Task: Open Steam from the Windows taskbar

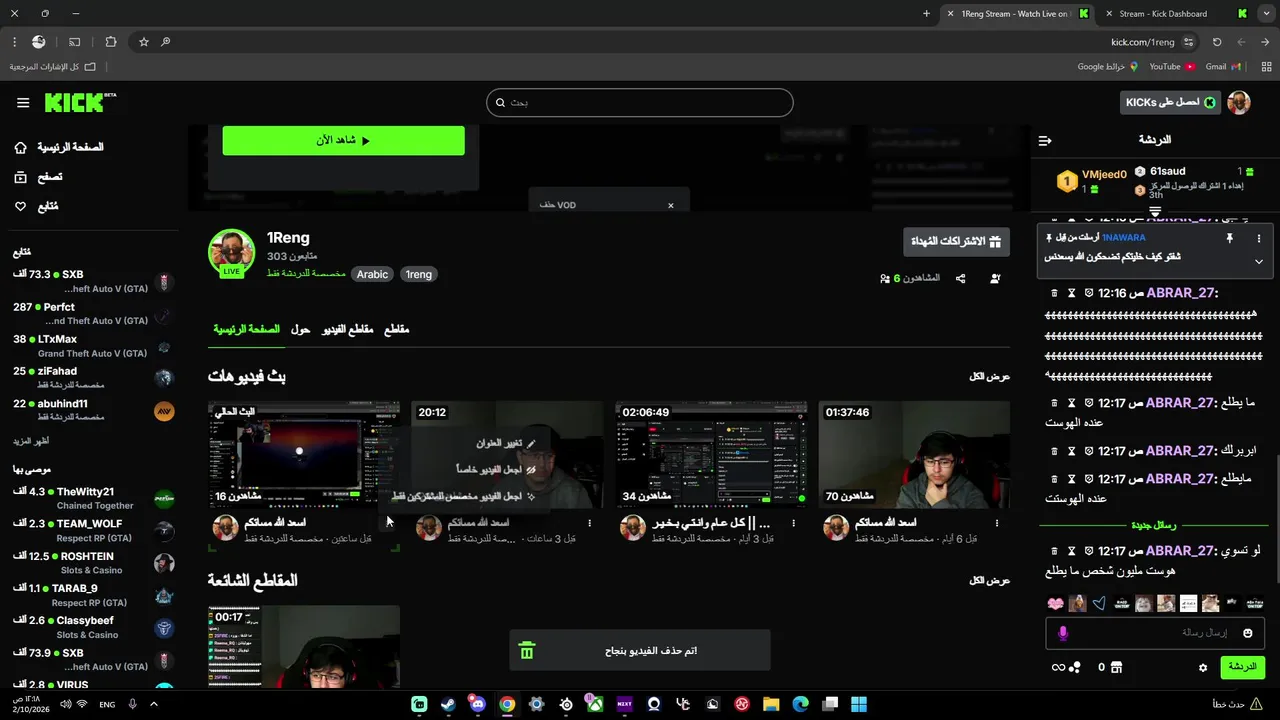Action: pyautogui.click(x=448, y=704)
